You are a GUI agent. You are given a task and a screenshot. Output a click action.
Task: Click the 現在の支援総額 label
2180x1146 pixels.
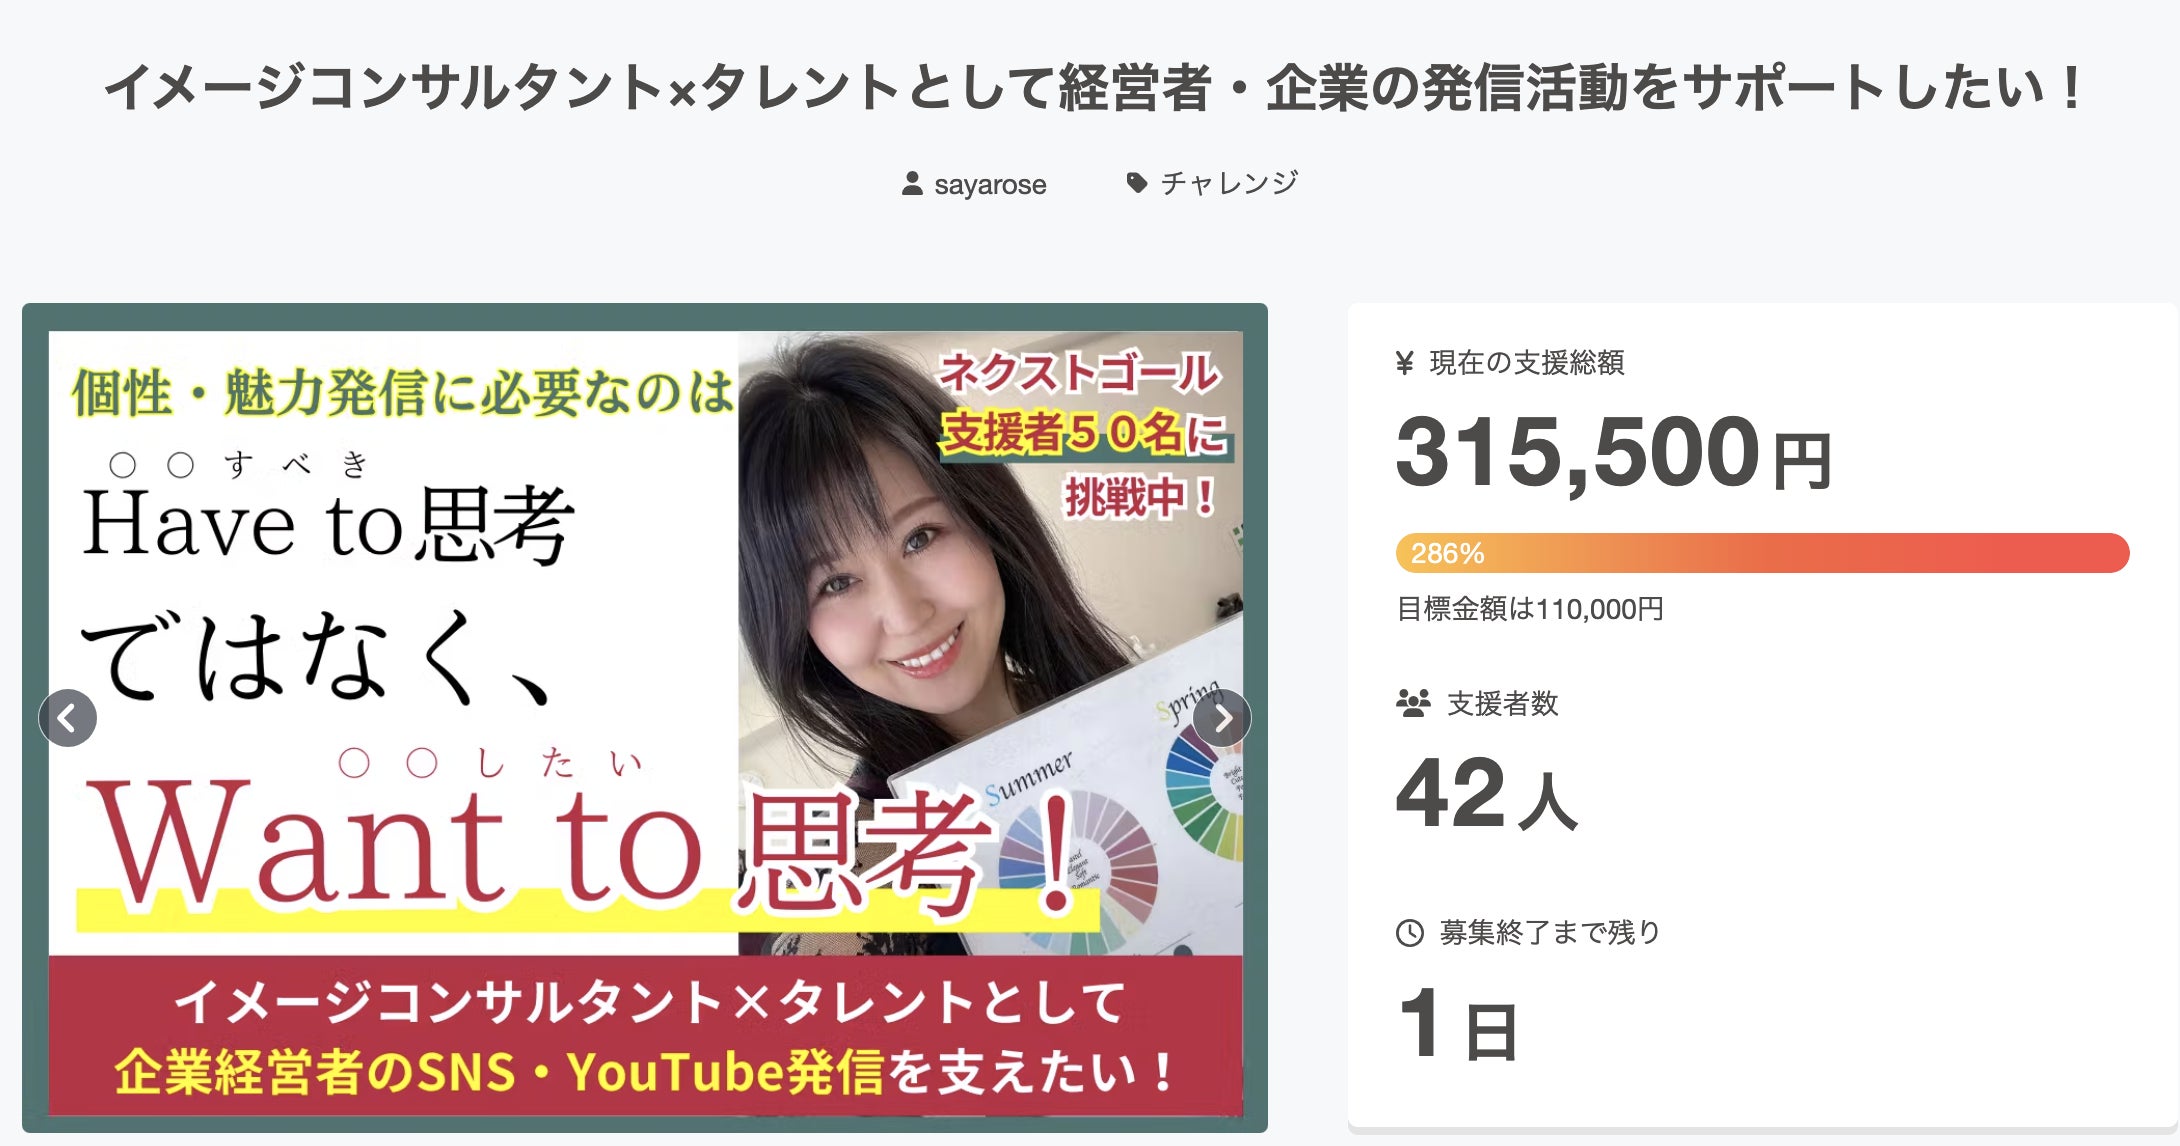[1526, 363]
